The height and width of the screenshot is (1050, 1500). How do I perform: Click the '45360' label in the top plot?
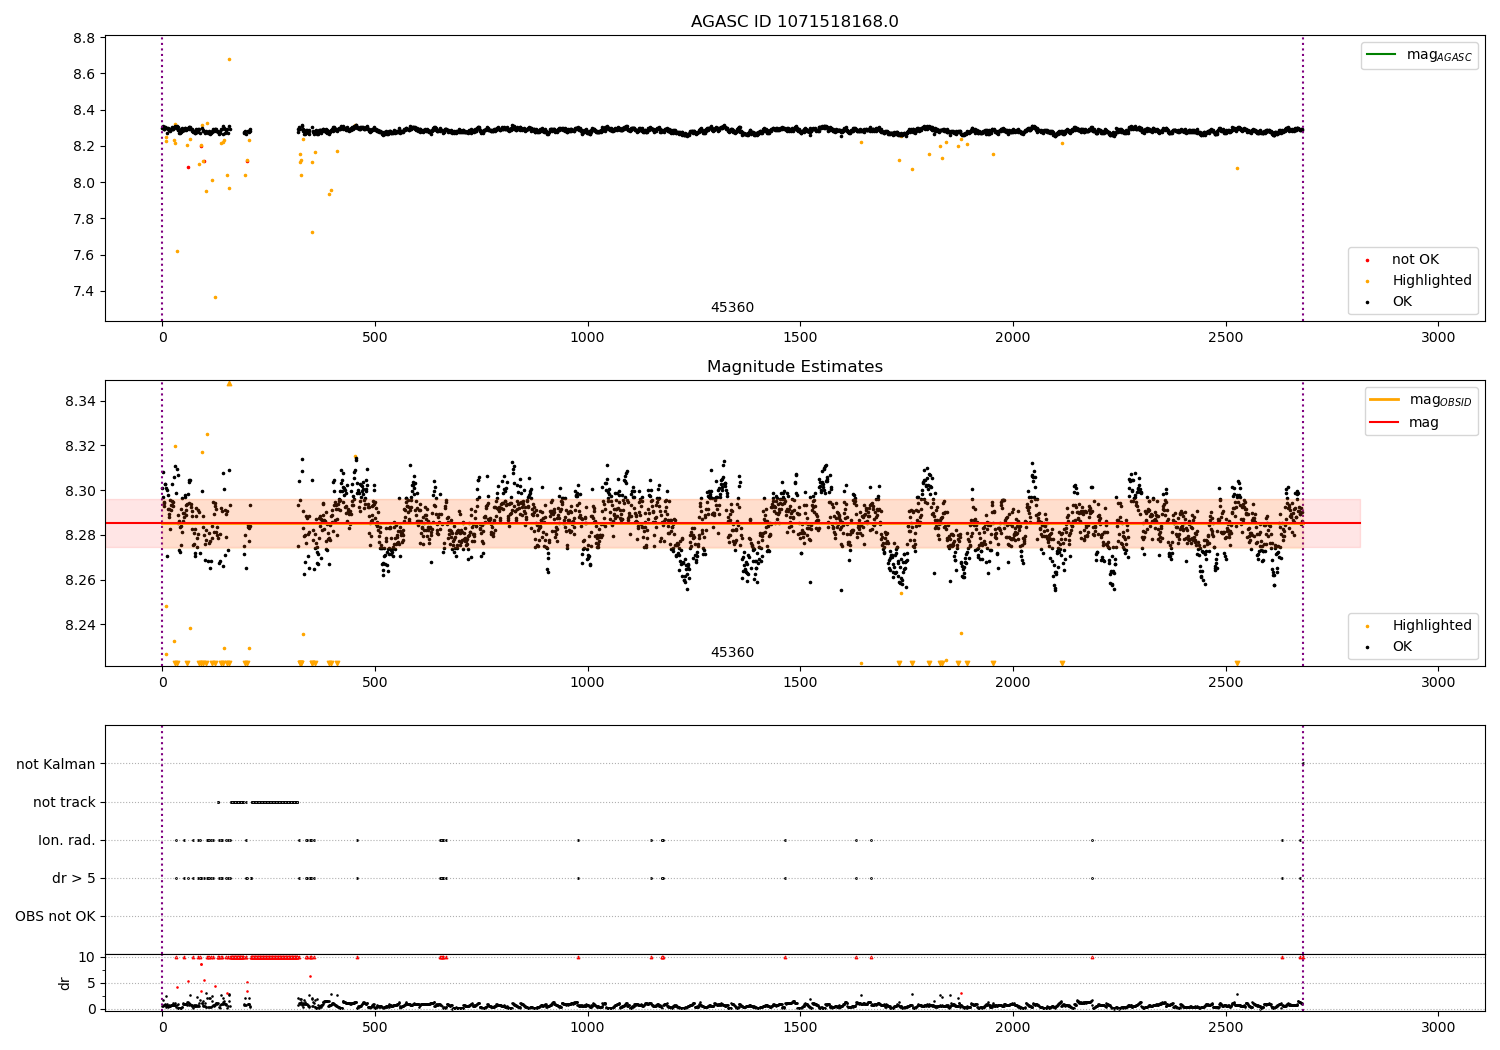click(732, 308)
